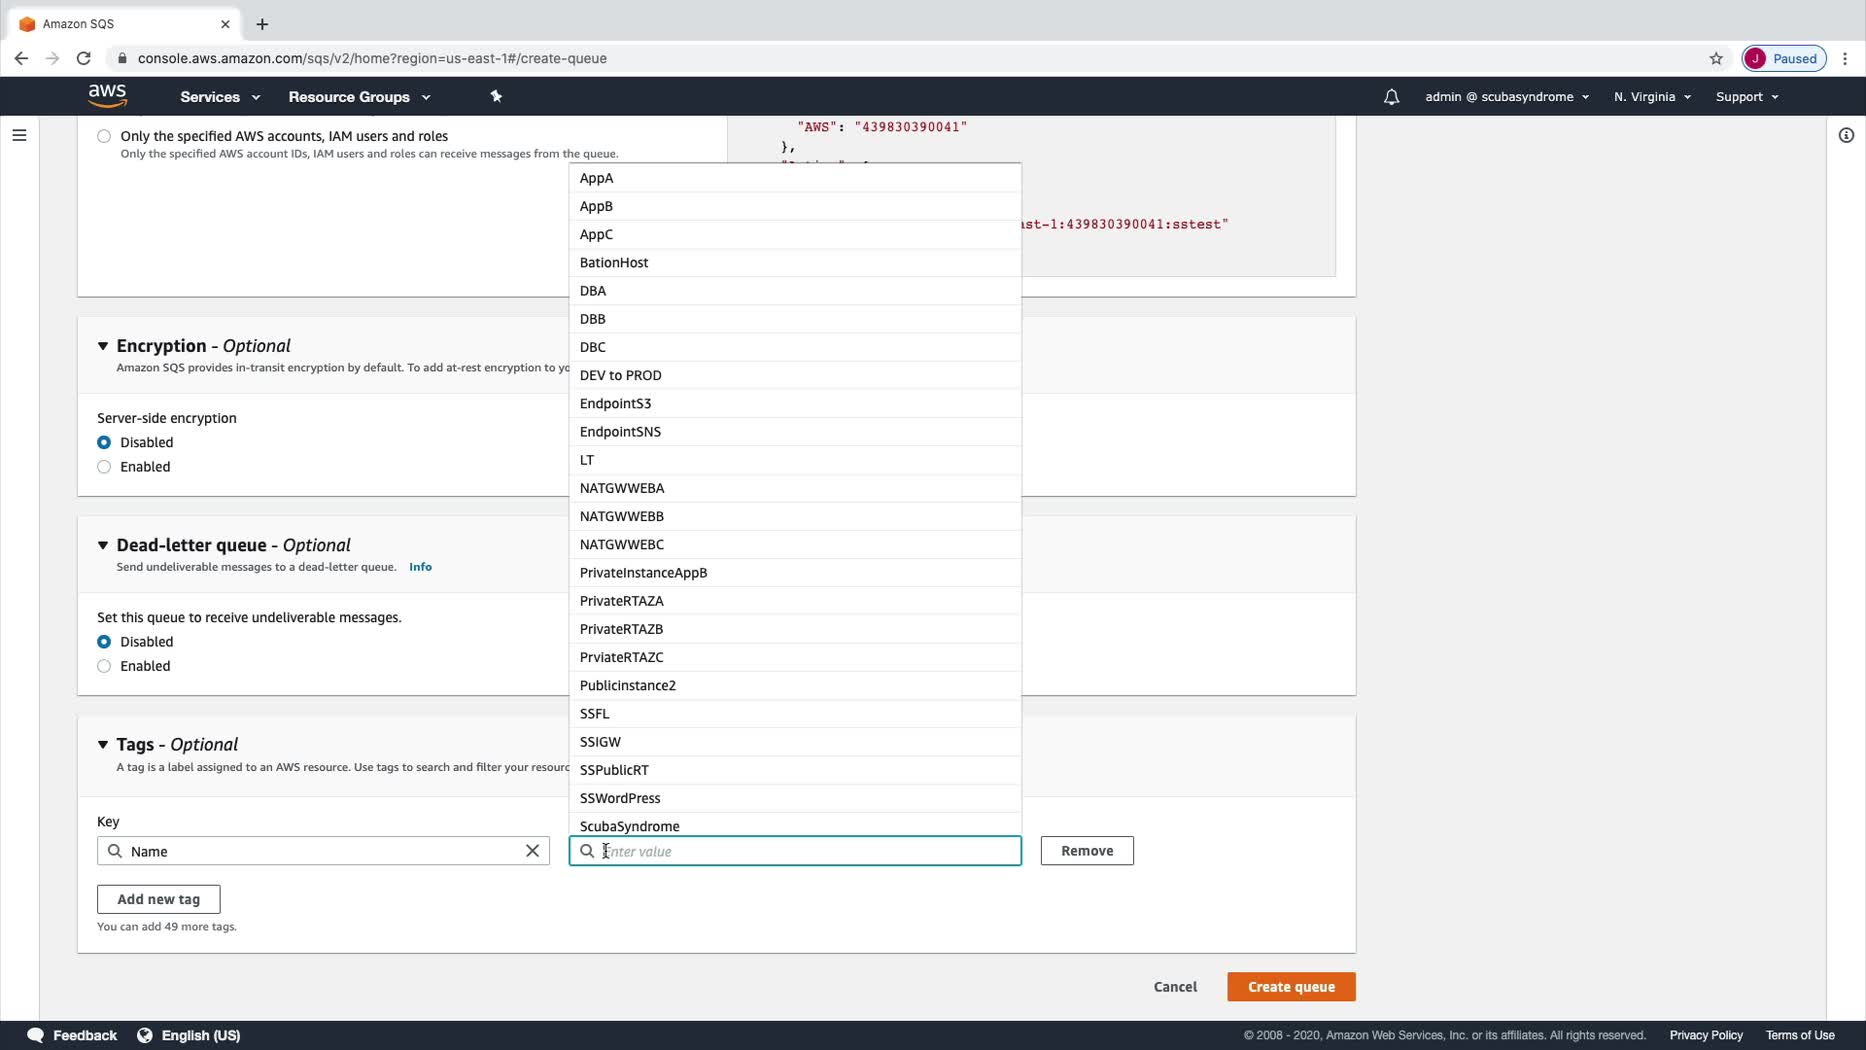
Task: Clear the Name tag key field
Action: (532, 851)
